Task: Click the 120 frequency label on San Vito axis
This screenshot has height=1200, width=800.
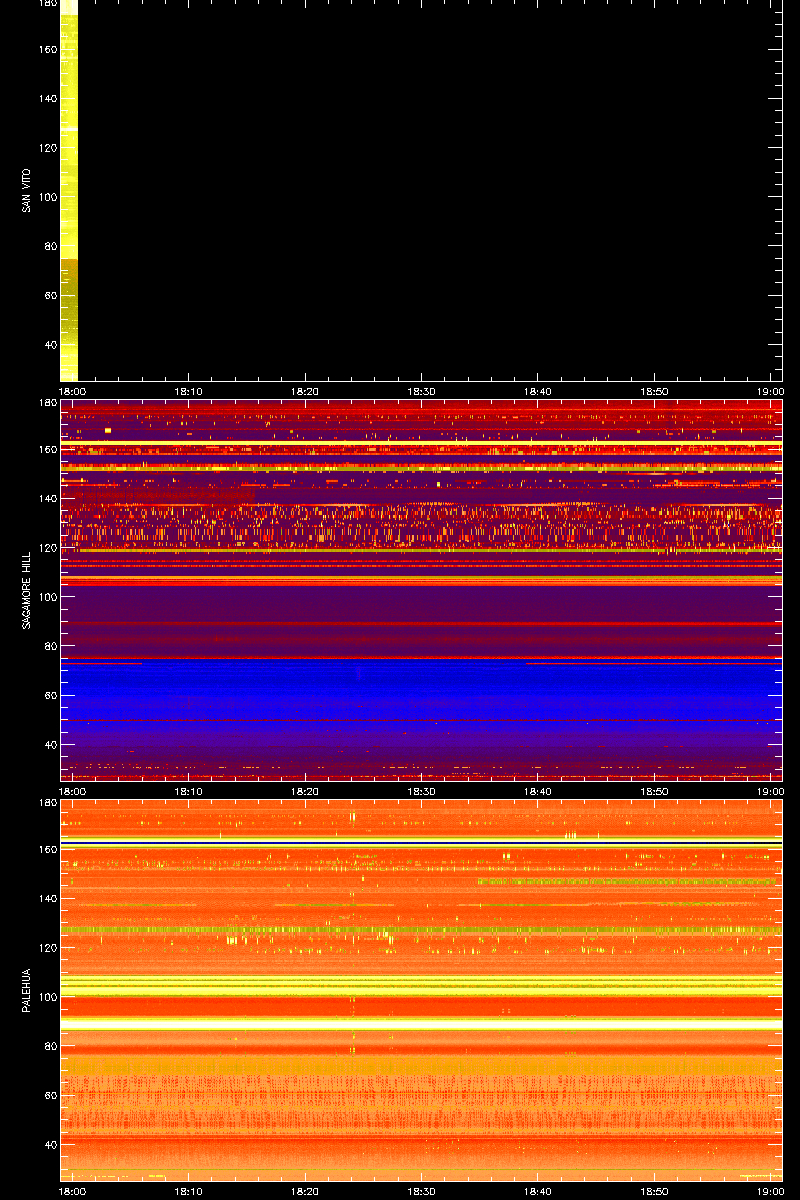Action: (47, 148)
